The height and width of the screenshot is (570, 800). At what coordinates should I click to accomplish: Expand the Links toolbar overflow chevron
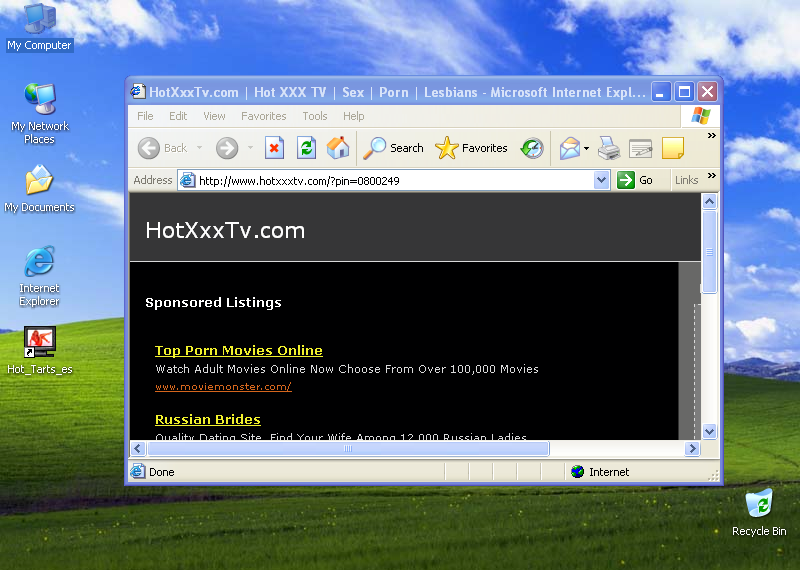coord(712,176)
